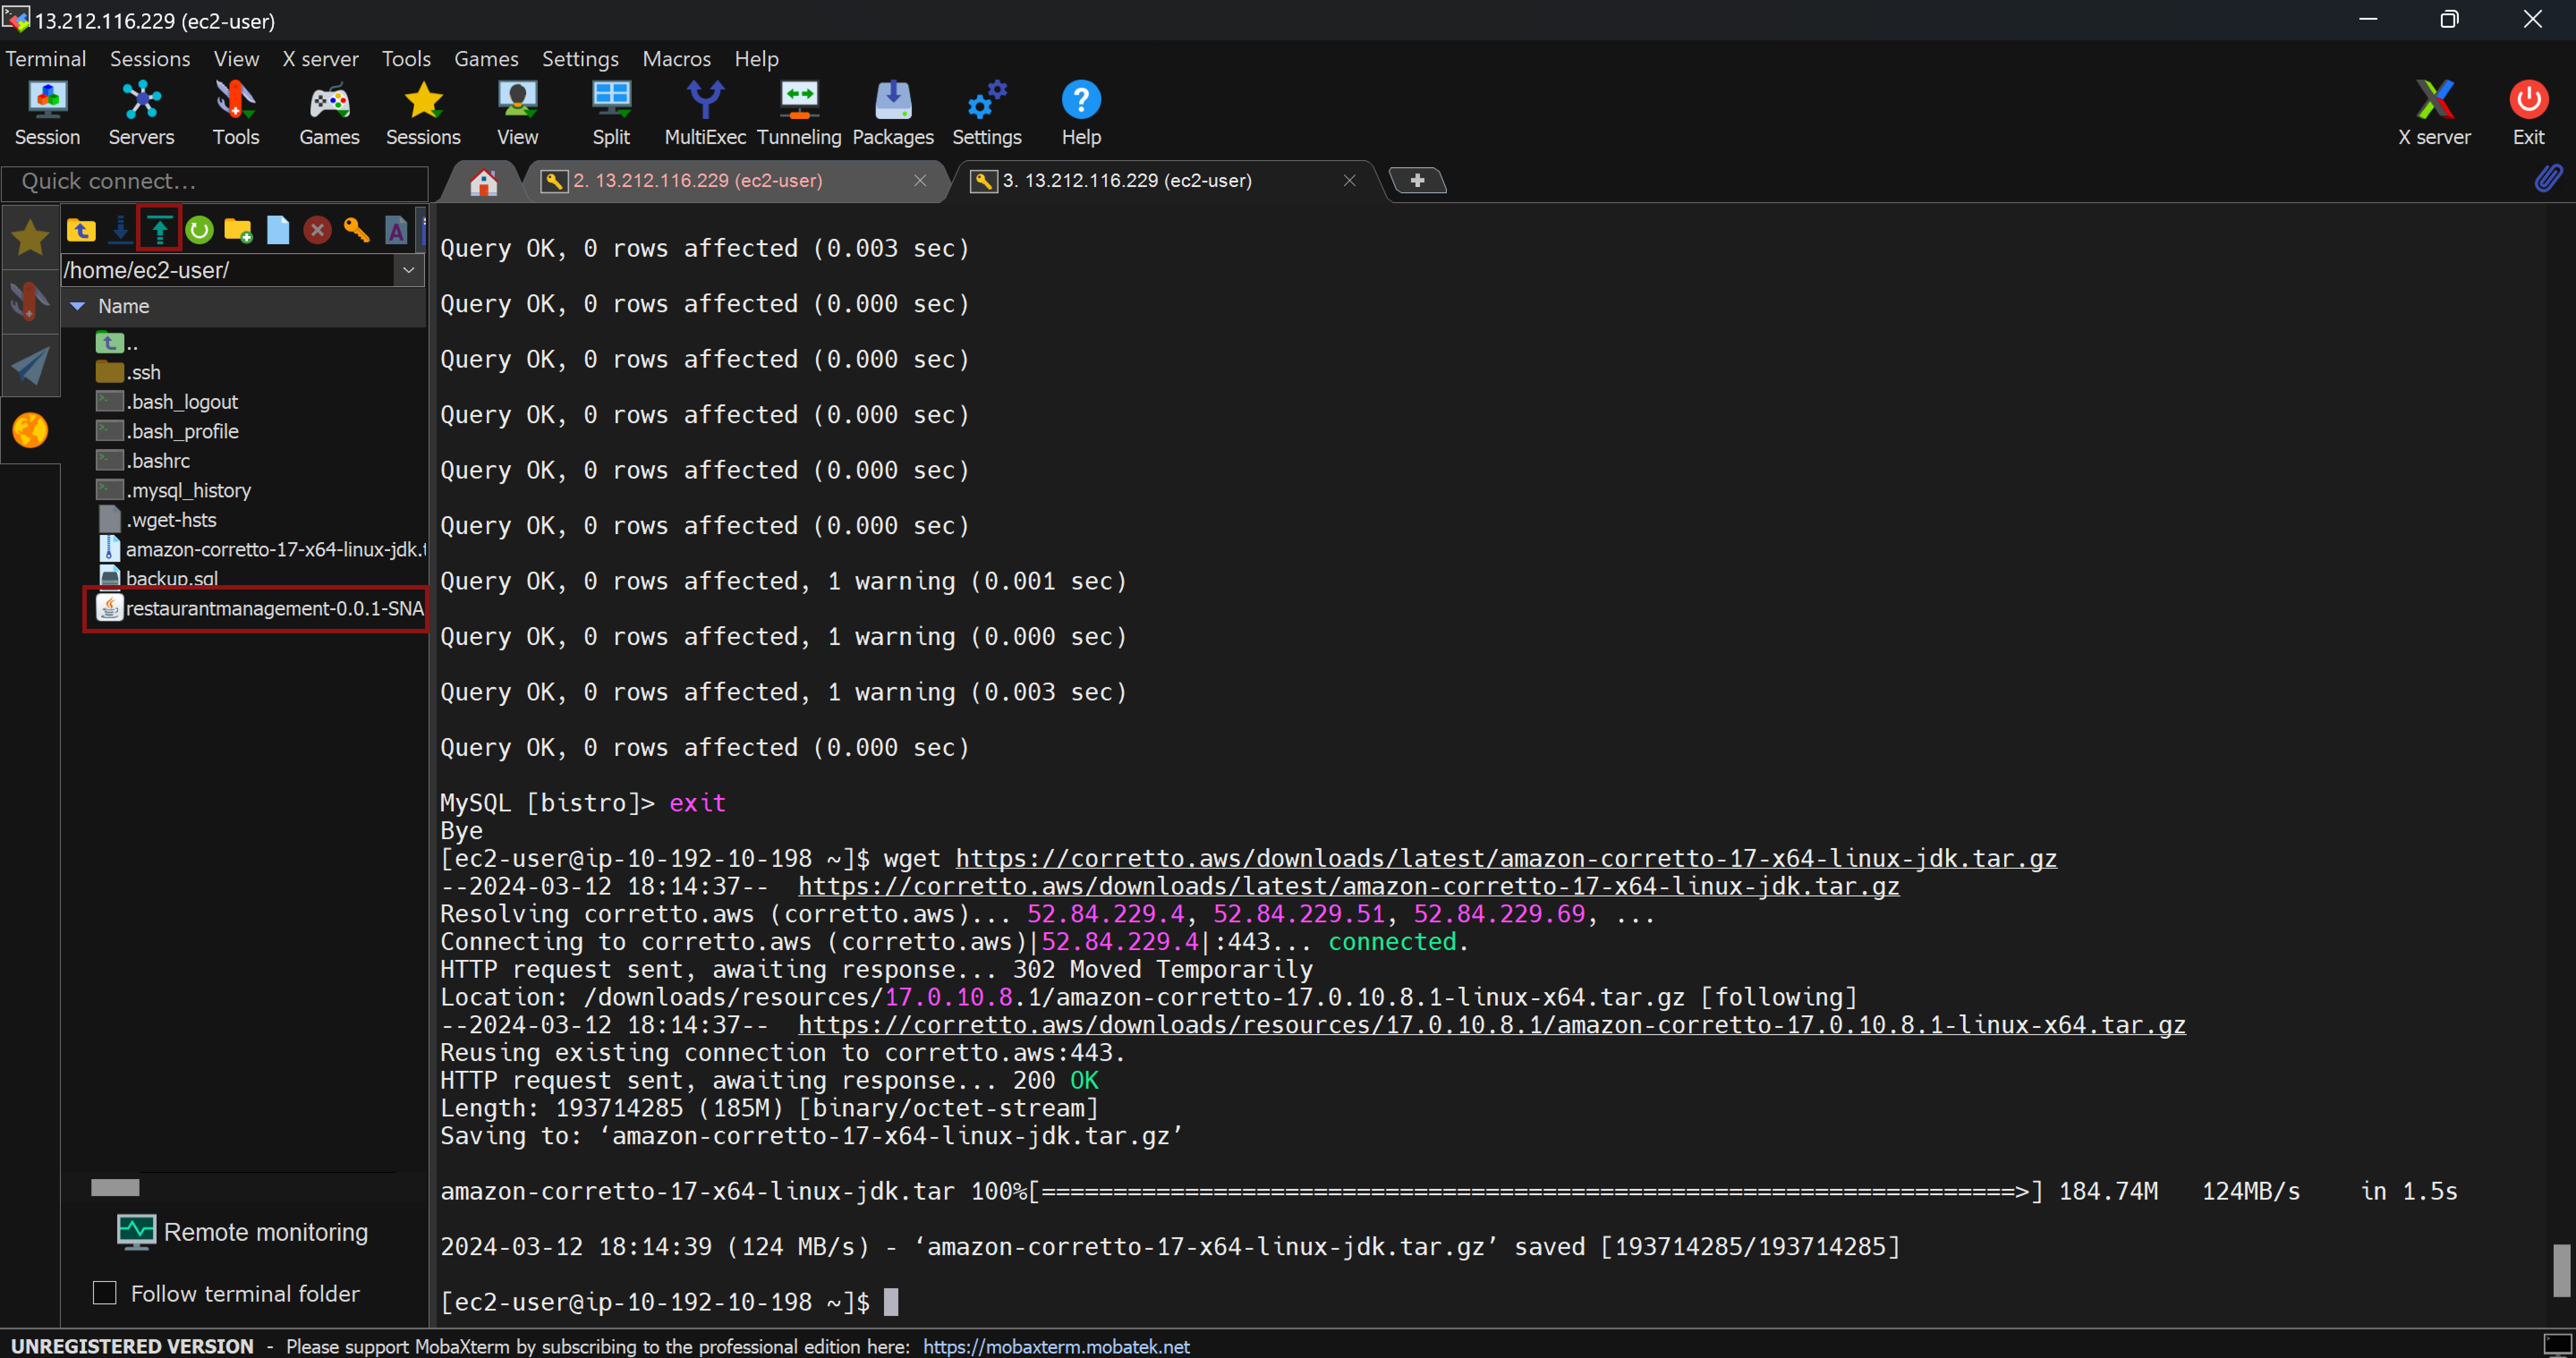
Task: Click the SFTP upload arrow icon
Action: (160, 230)
